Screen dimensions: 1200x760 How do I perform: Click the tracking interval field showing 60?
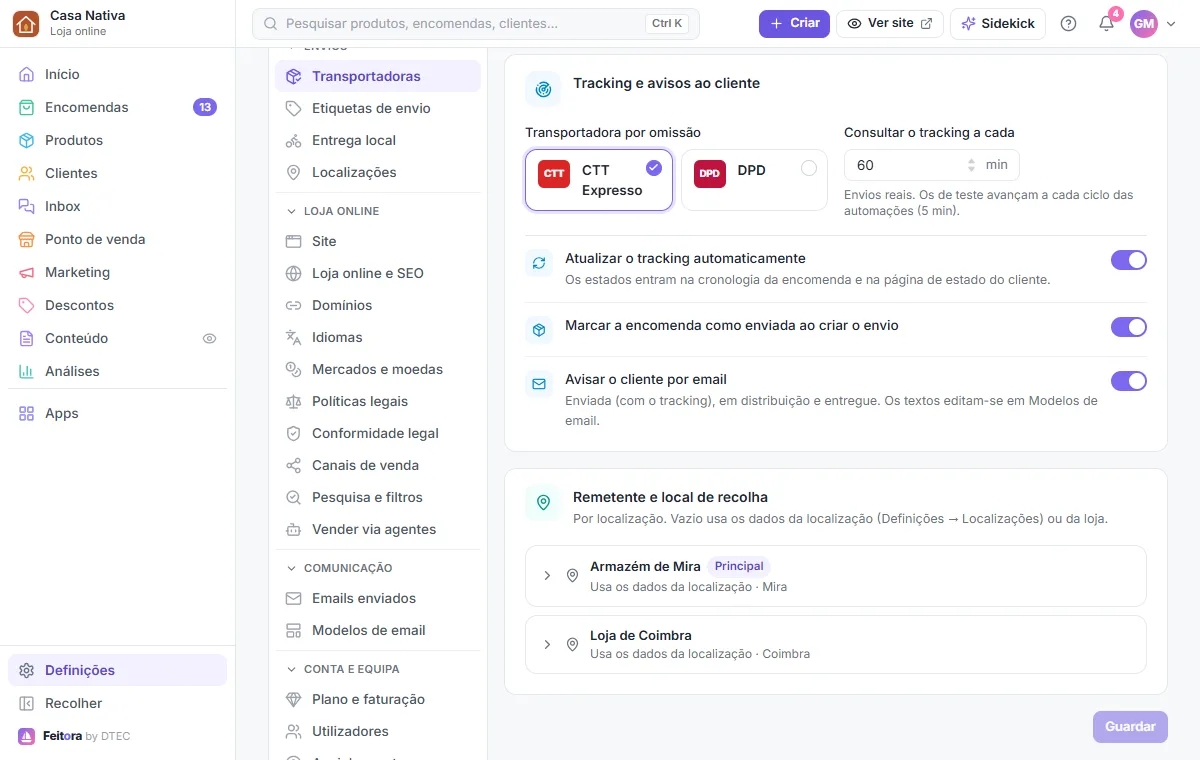(x=932, y=165)
